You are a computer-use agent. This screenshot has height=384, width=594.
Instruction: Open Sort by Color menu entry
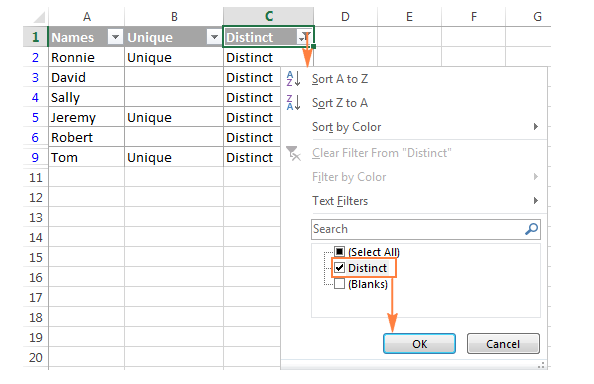414,127
